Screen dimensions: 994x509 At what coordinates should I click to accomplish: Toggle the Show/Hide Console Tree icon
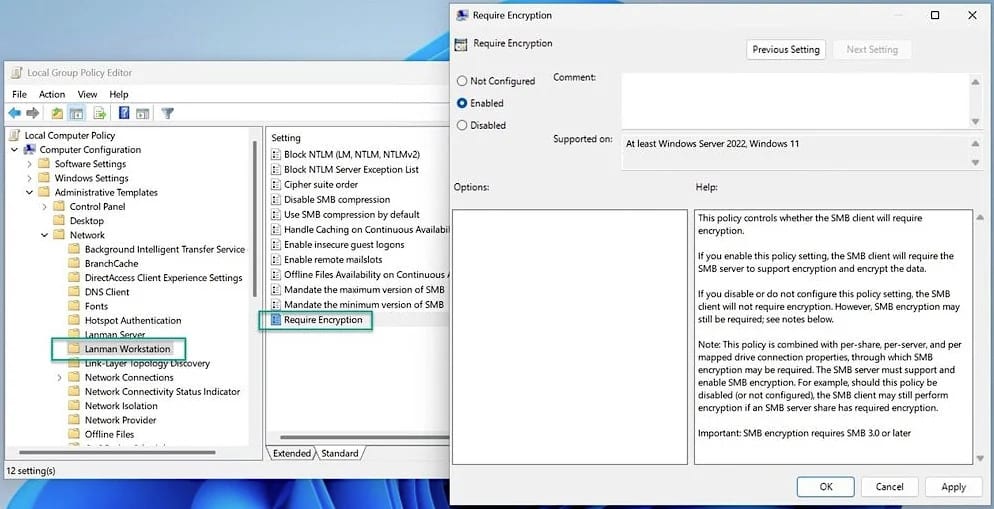[77, 113]
